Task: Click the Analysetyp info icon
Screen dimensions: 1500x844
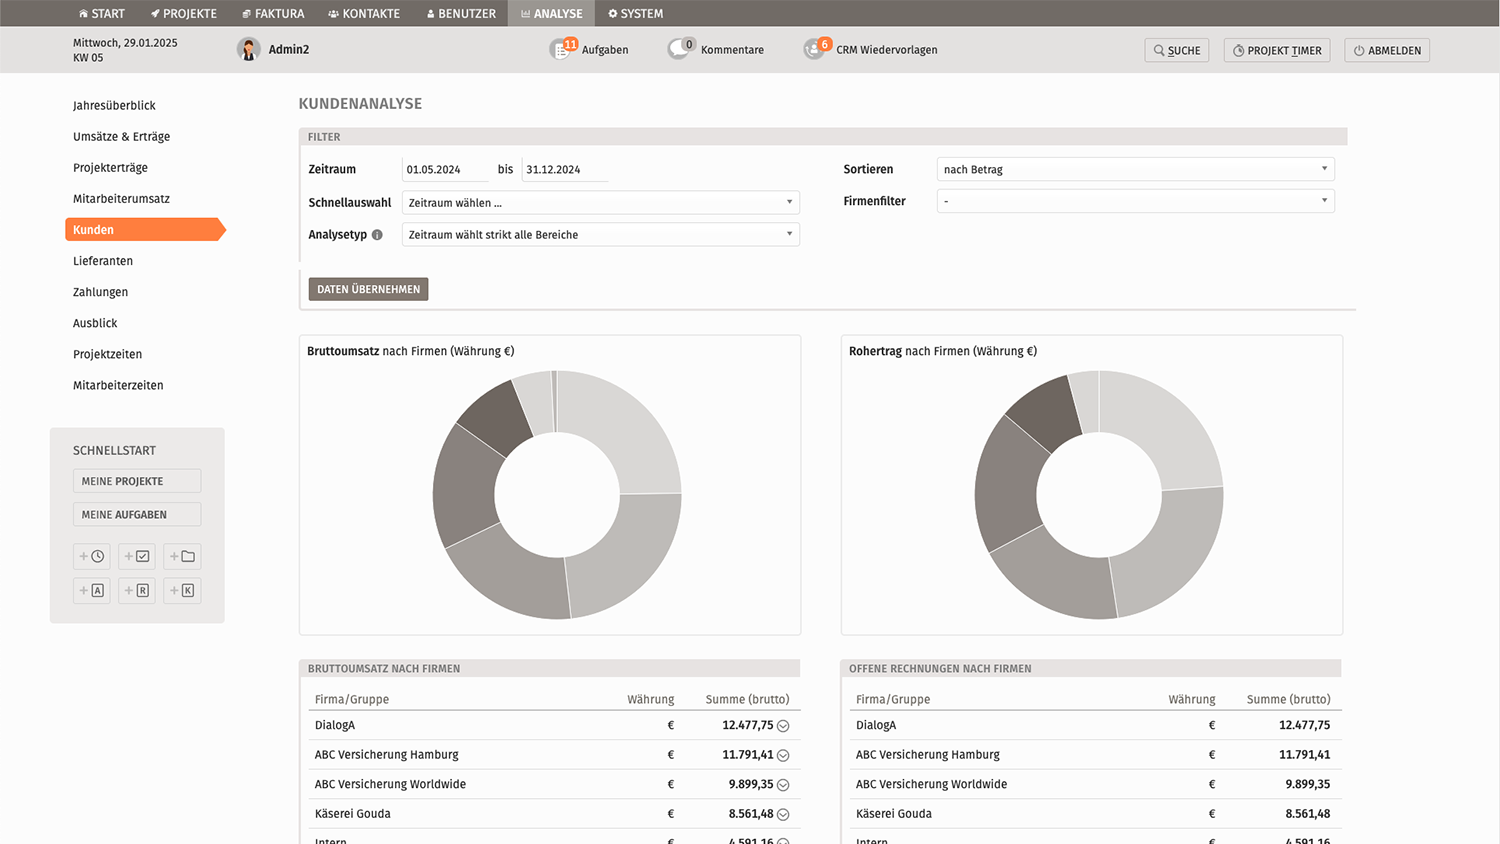Action: (x=377, y=235)
